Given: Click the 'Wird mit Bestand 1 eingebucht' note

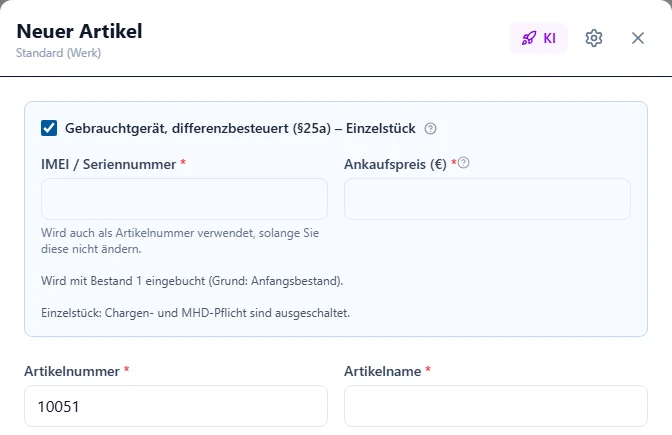Looking at the screenshot, I should (192, 281).
